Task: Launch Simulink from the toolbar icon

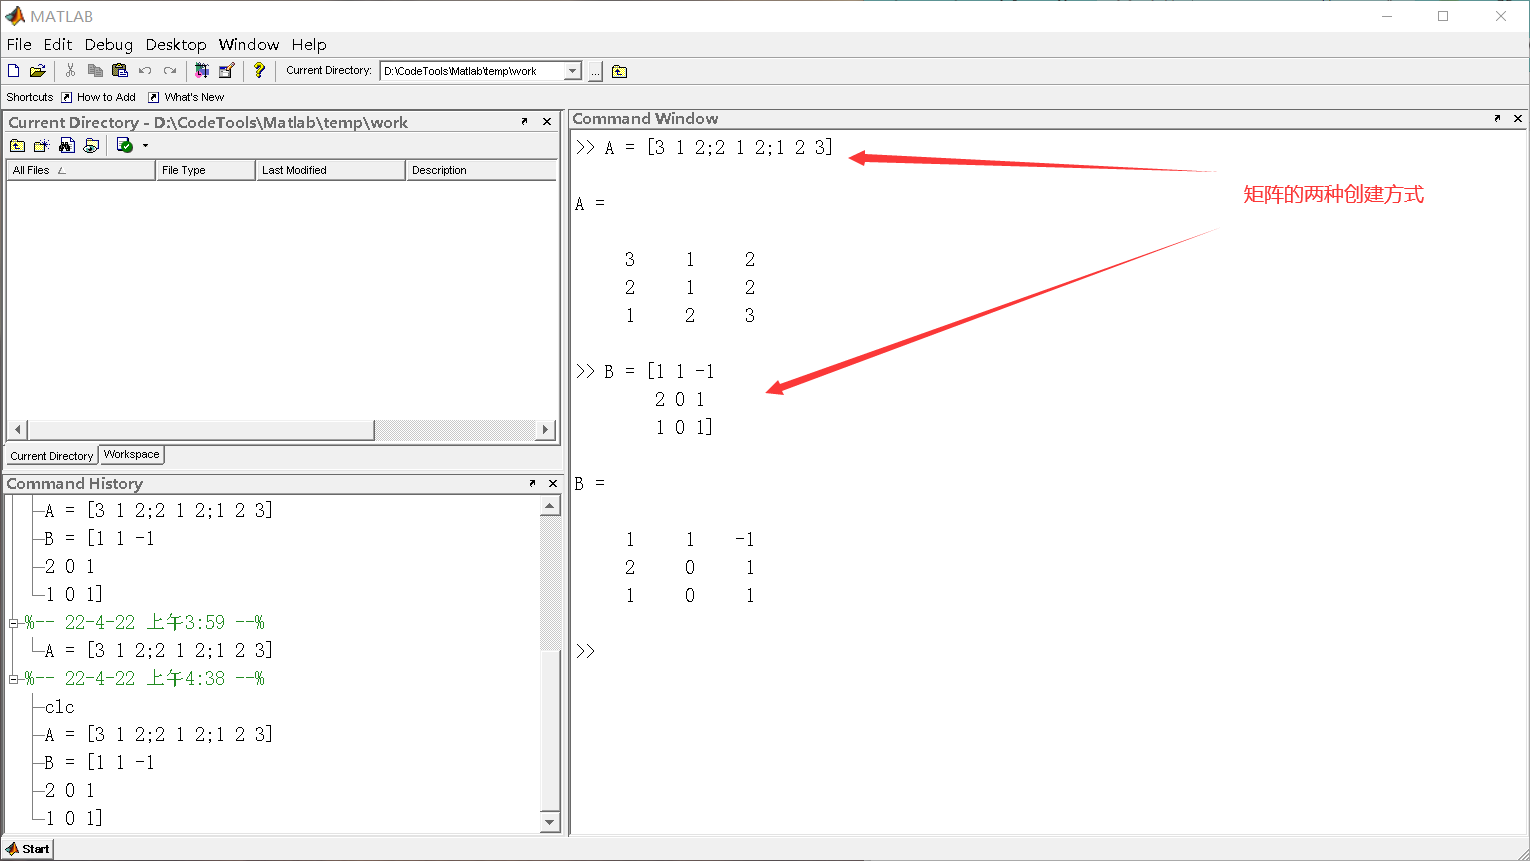Action: 202,71
